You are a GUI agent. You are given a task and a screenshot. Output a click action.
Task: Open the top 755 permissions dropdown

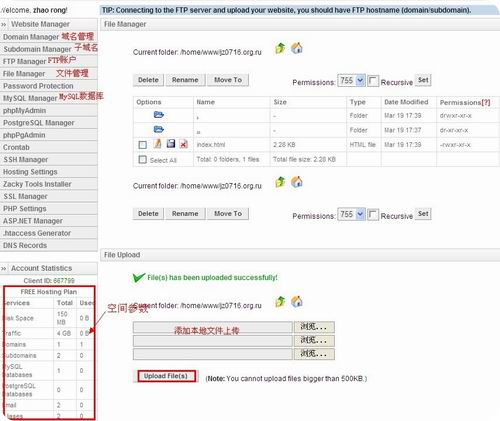(351, 81)
